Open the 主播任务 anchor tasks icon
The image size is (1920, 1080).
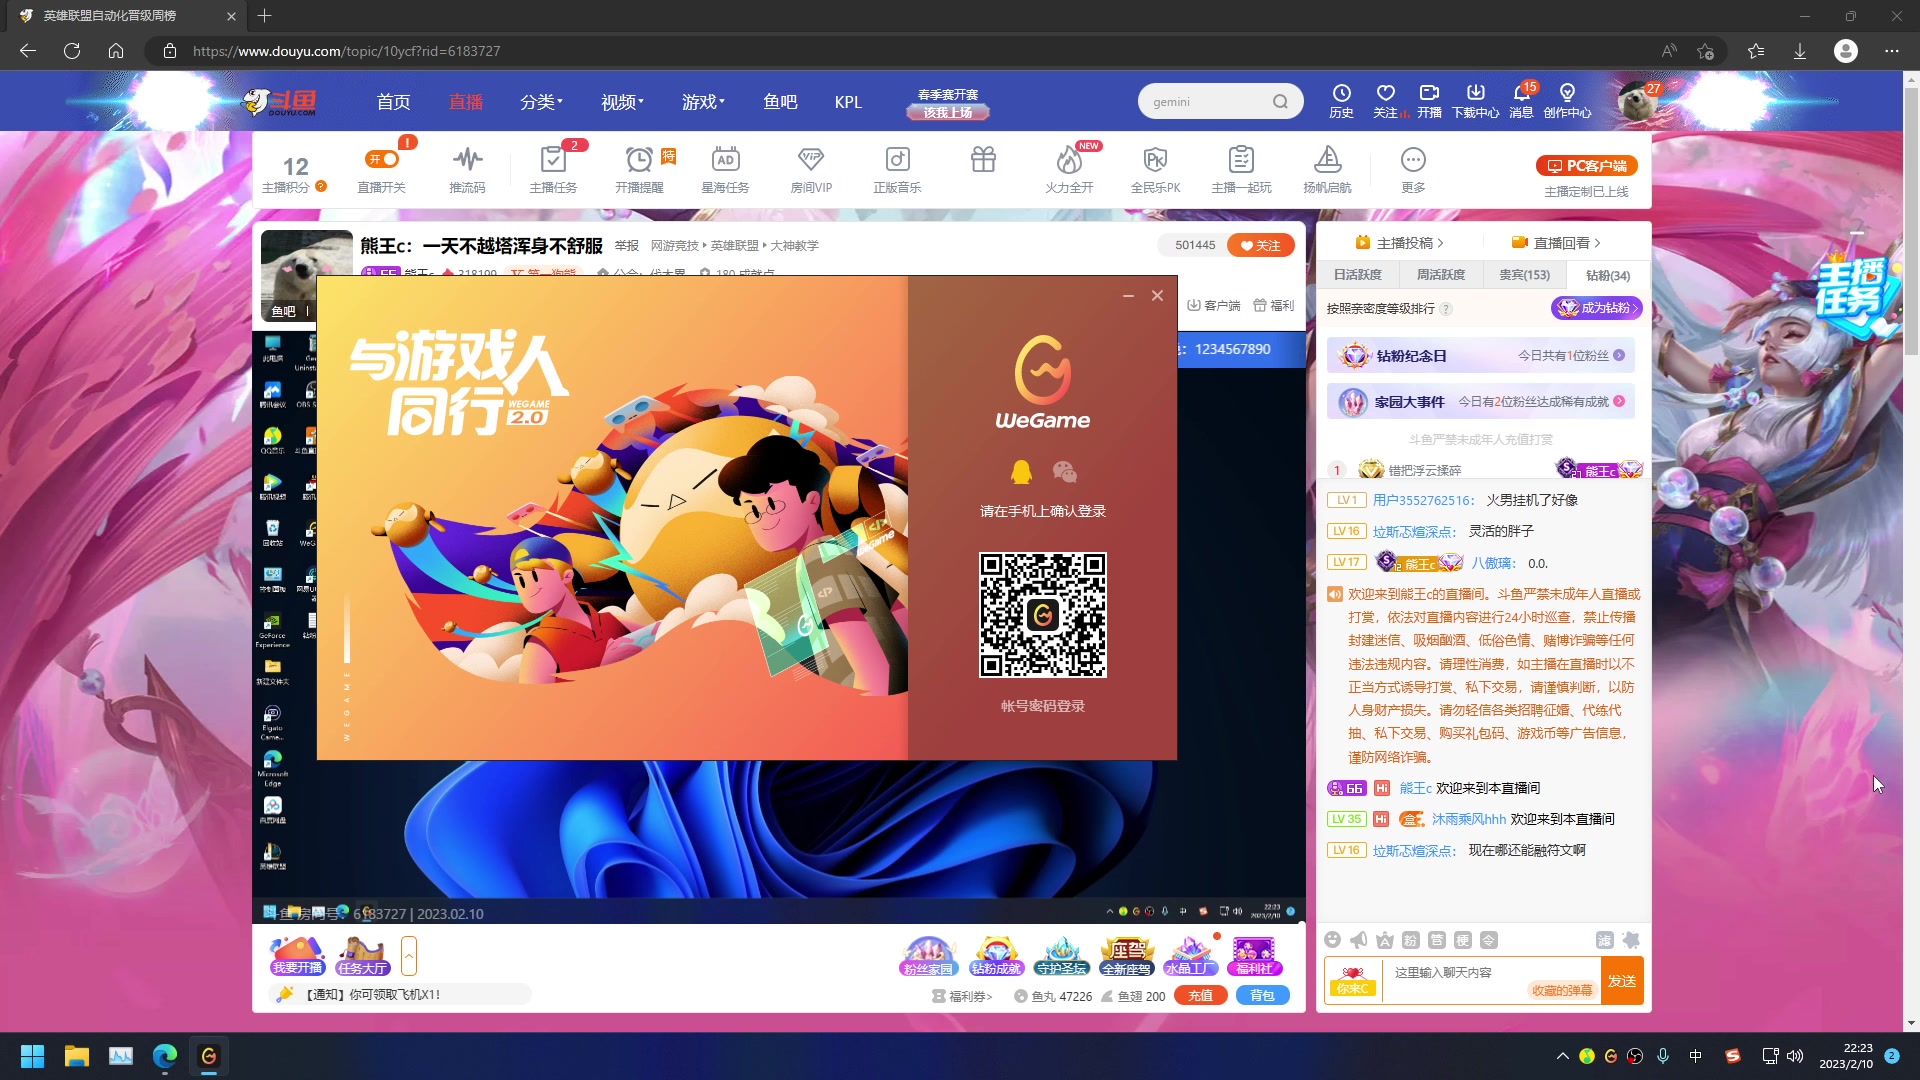pyautogui.click(x=553, y=168)
